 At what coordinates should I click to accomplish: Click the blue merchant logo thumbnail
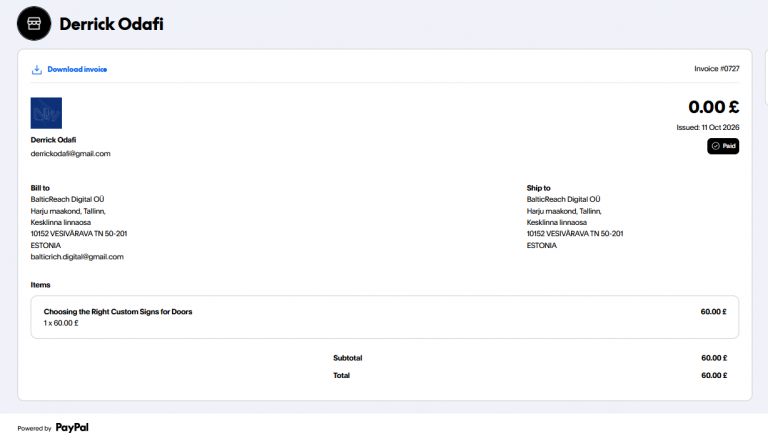pyautogui.click(x=46, y=113)
